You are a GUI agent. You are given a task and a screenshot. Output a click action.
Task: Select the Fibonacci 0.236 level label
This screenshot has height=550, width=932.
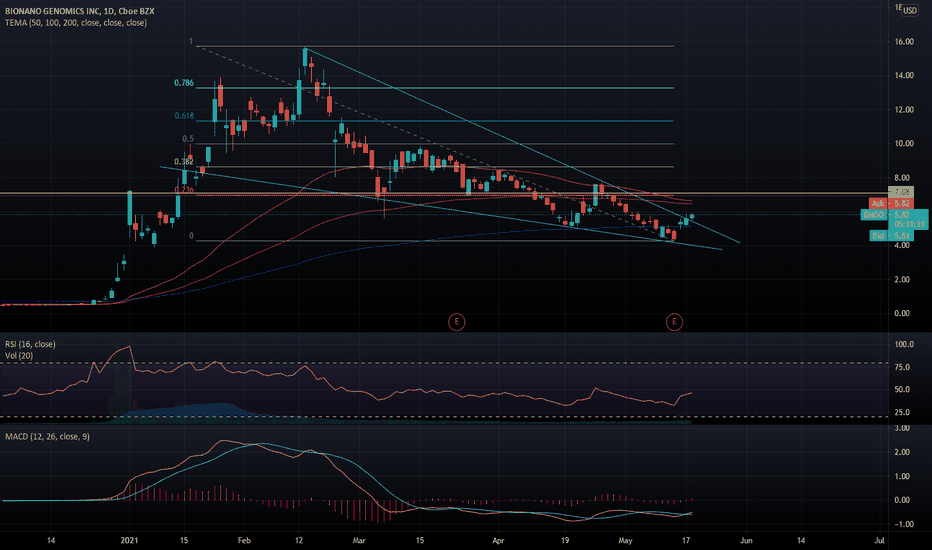184,190
